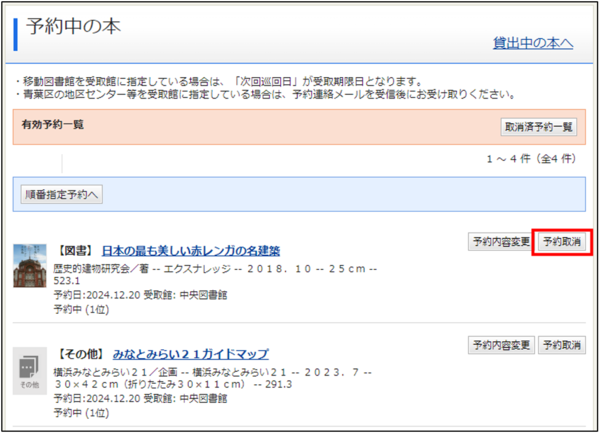Click the 歴史的建物研究会 author detail text
The width and height of the screenshot is (600, 433).
100,269
